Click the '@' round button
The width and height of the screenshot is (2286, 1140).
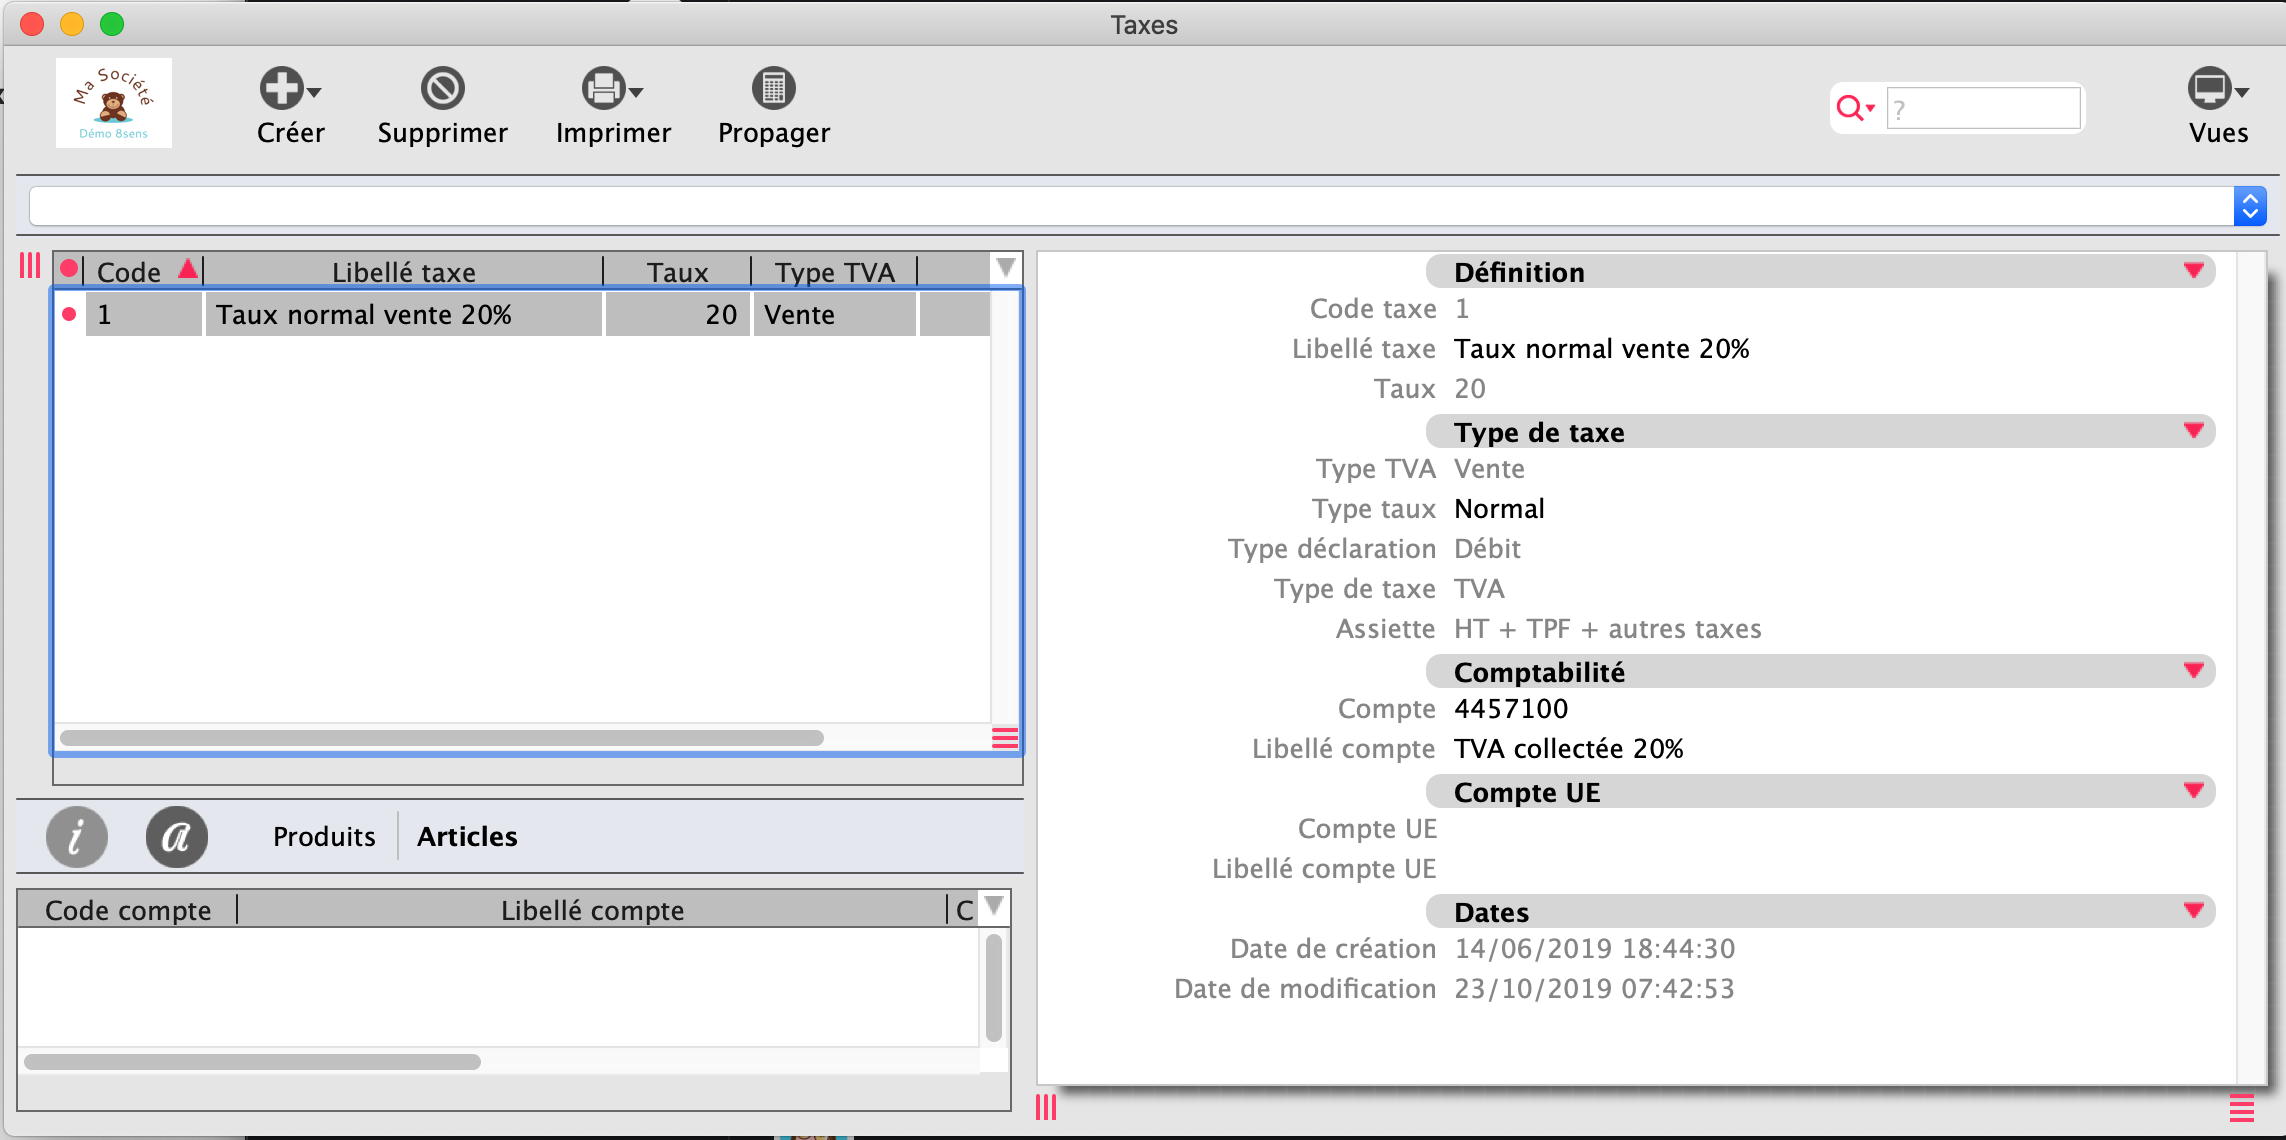(x=177, y=836)
